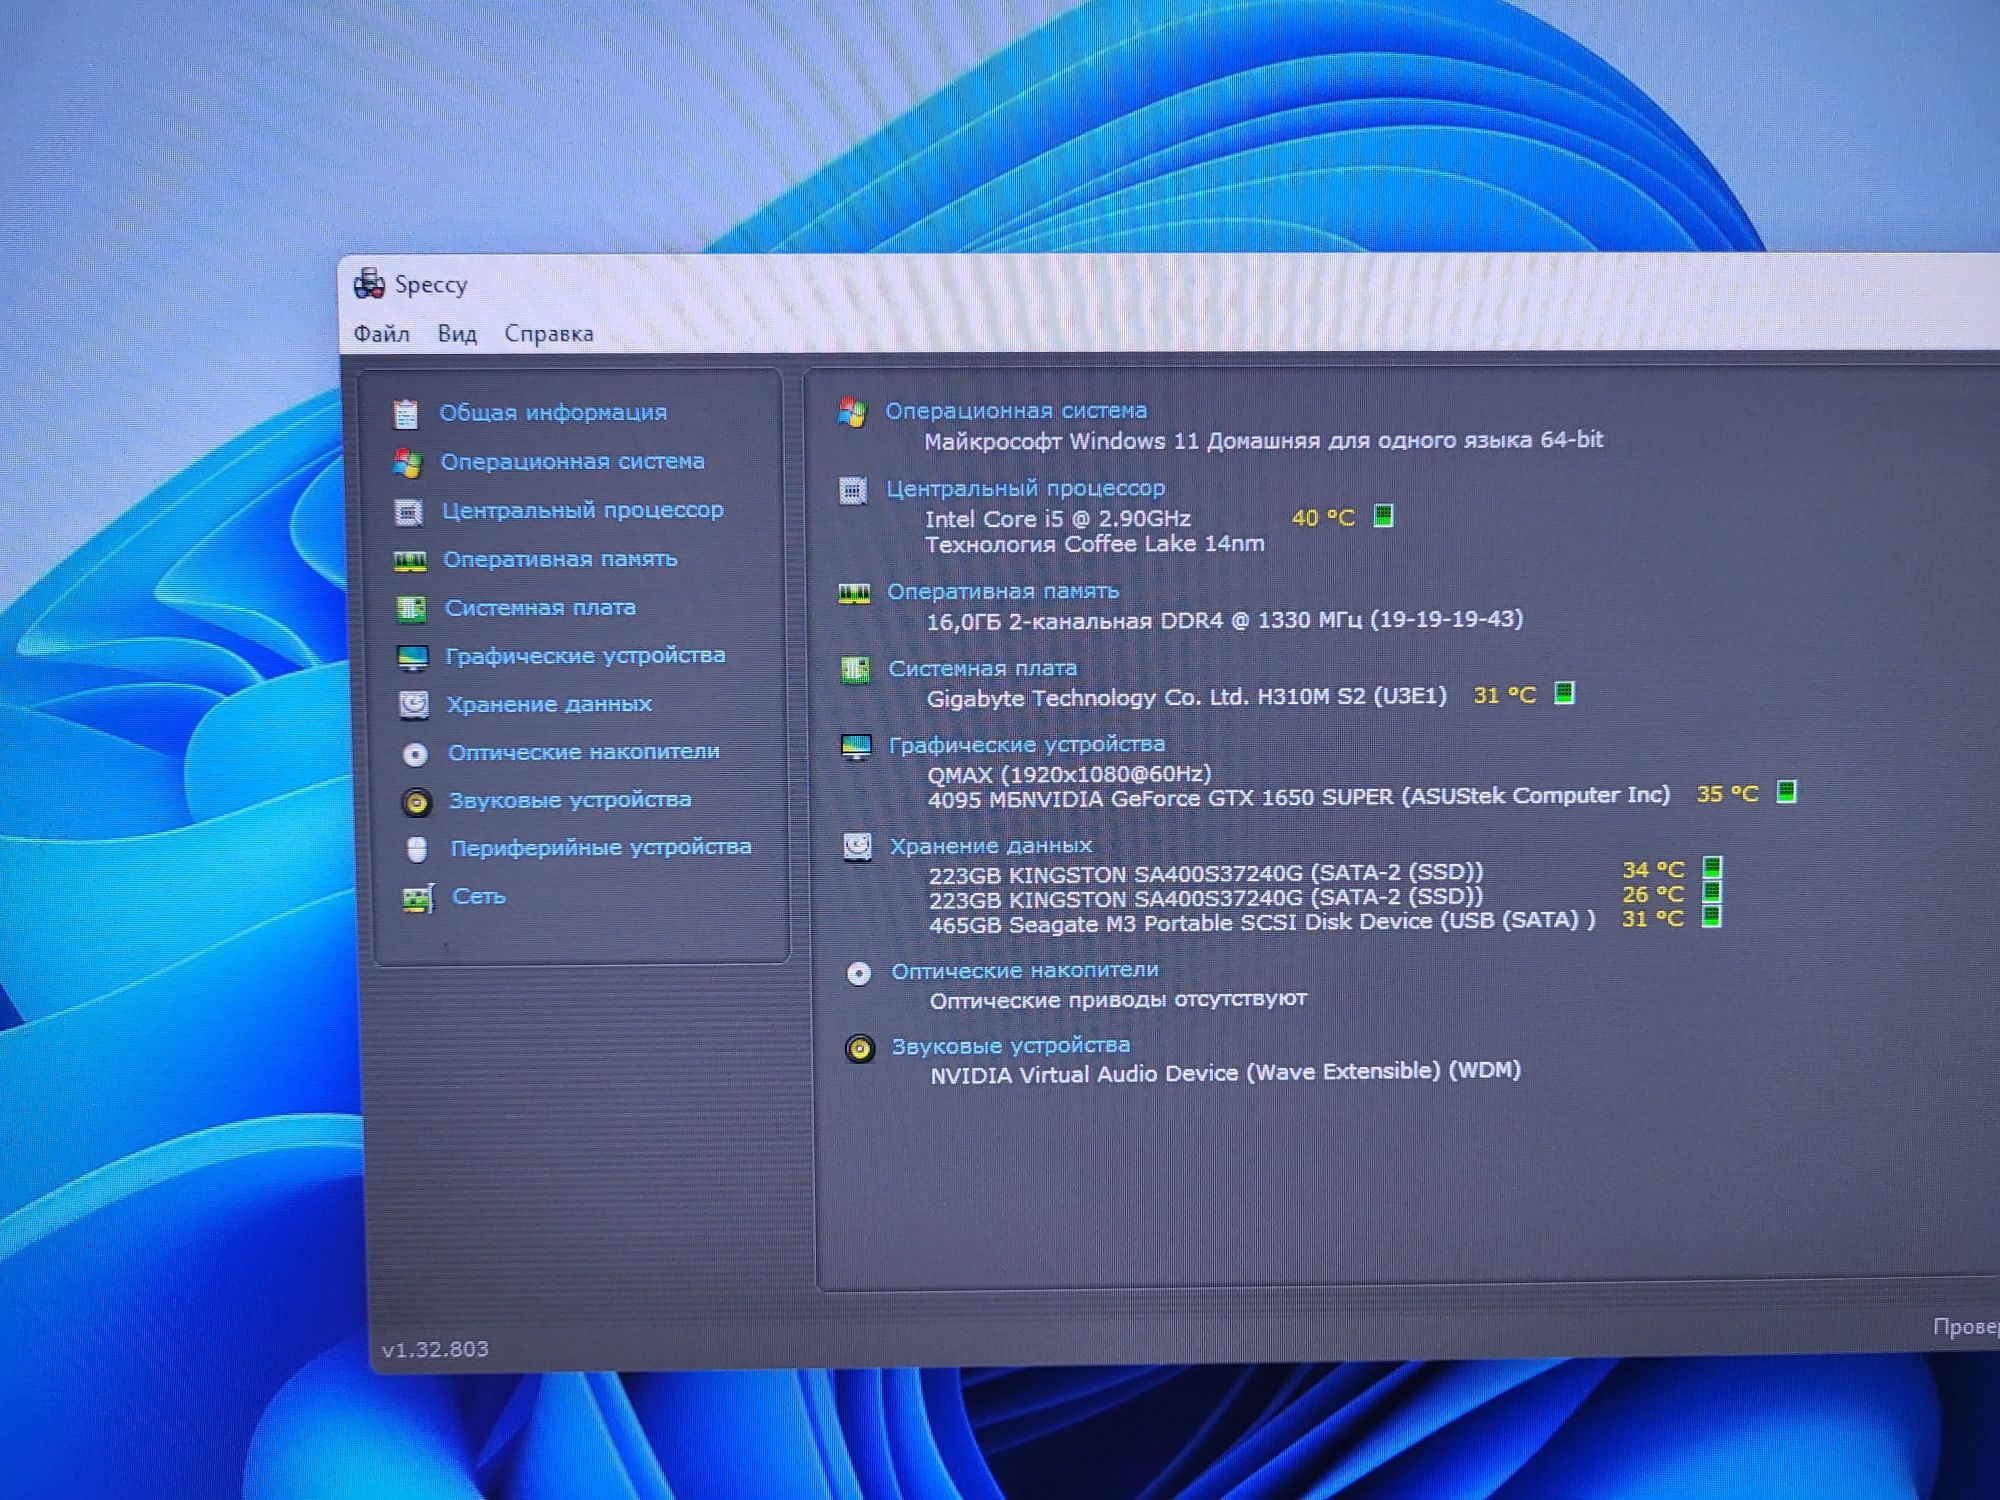Click the optical disc icon in sidebar
The width and height of the screenshot is (2000, 1500).
tap(415, 754)
